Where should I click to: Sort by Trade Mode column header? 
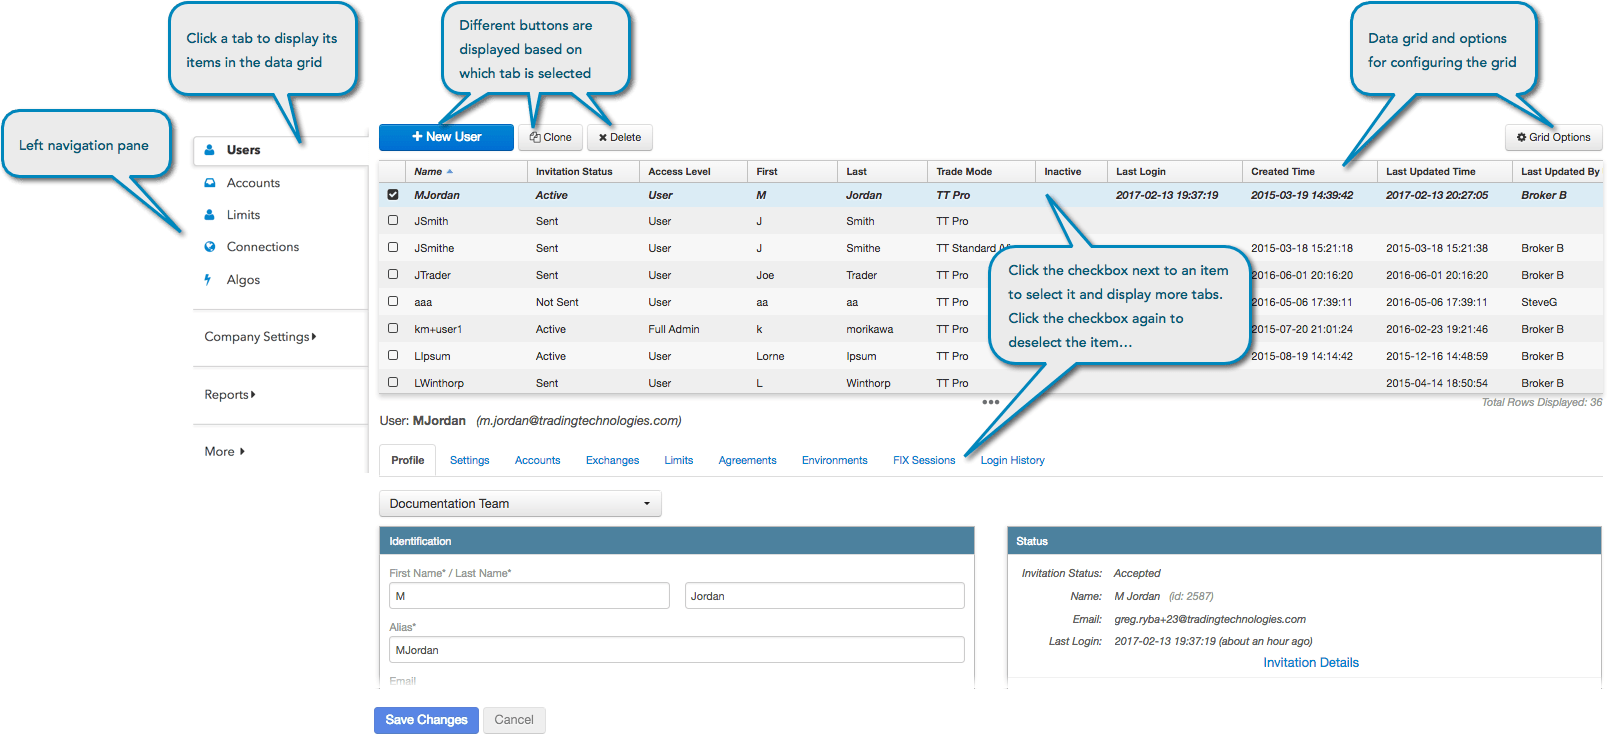pyautogui.click(x=964, y=172)
